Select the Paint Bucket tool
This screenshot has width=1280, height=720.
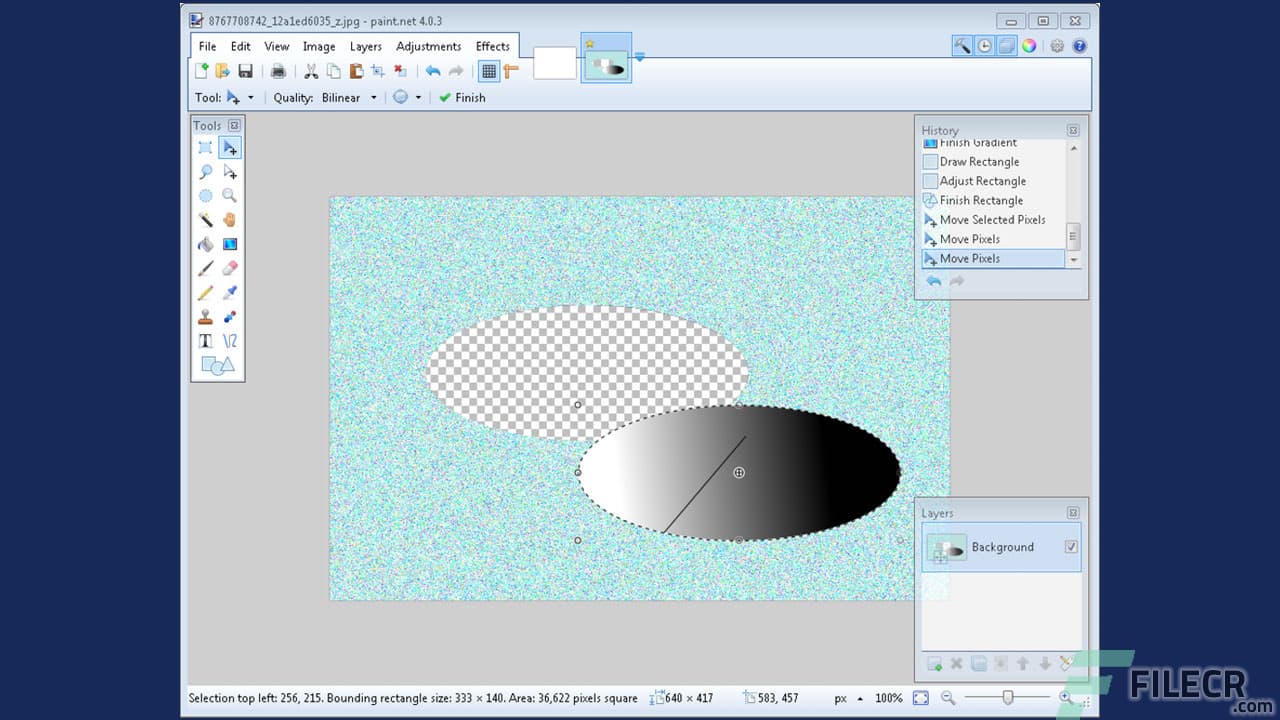[206, 243]
